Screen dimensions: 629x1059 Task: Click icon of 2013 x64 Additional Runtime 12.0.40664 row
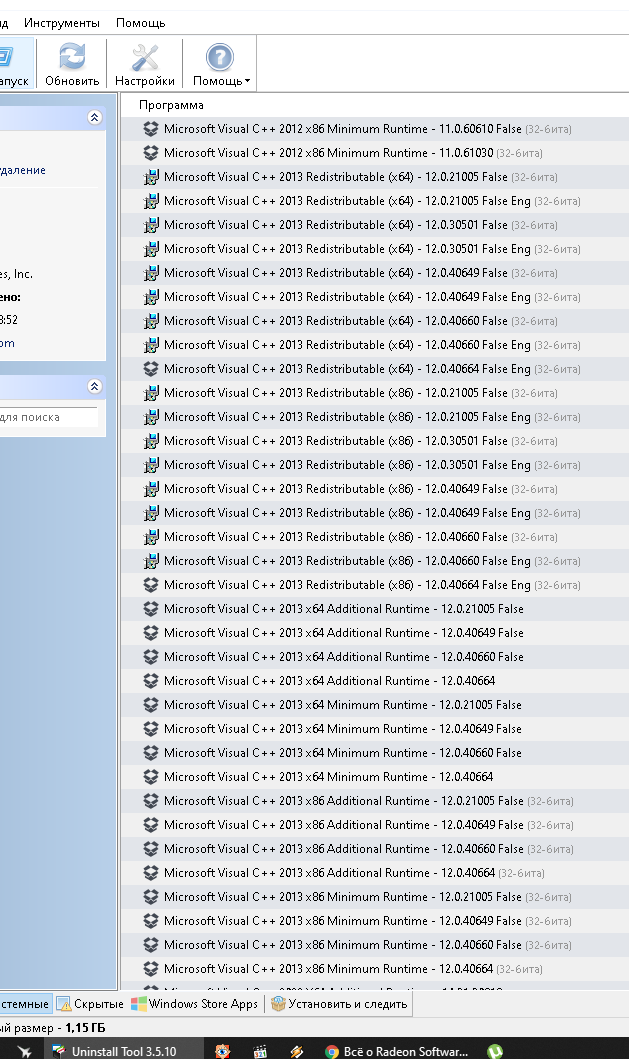tap(151, 681)
